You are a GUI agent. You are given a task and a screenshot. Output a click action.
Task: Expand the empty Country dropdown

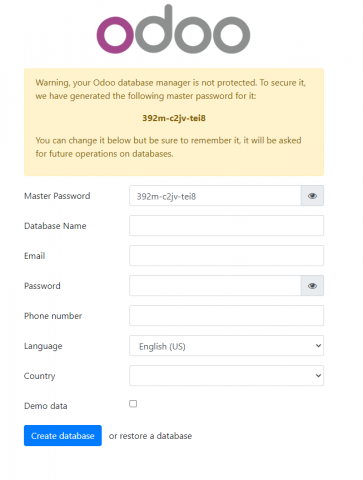point(227,376)
